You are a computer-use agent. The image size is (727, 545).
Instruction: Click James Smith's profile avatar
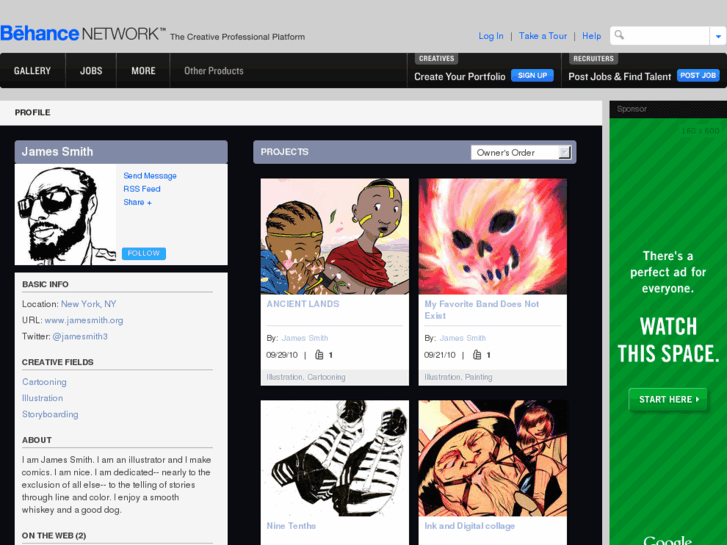[x=65, y=215]
